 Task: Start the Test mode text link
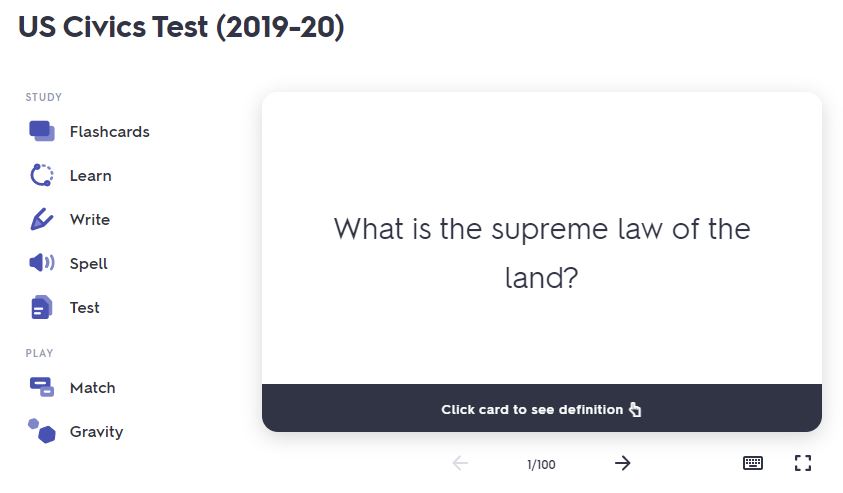[x=85, y=308]
